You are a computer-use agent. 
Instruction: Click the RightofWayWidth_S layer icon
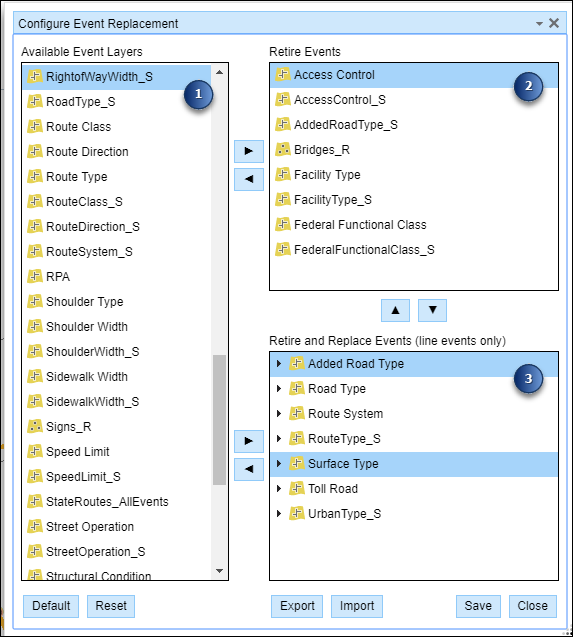35,76
